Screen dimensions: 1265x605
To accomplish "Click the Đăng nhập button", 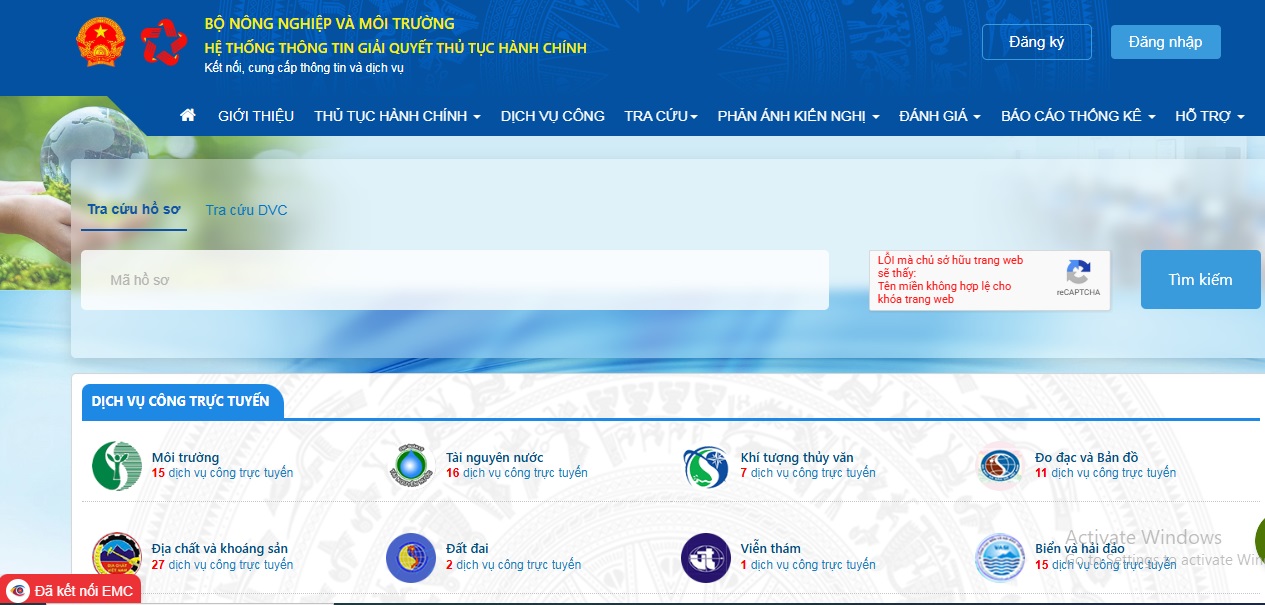I will (1166, 42).
